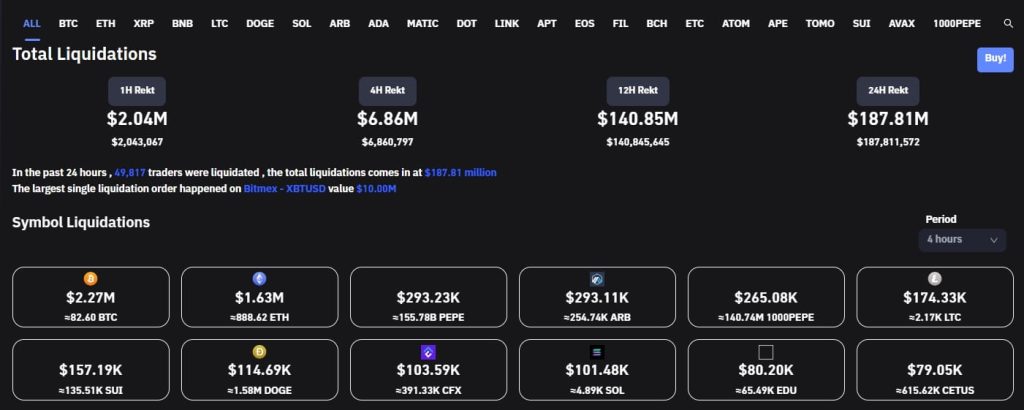
Task: Click the Buy! button
Action: pos(995,59)
